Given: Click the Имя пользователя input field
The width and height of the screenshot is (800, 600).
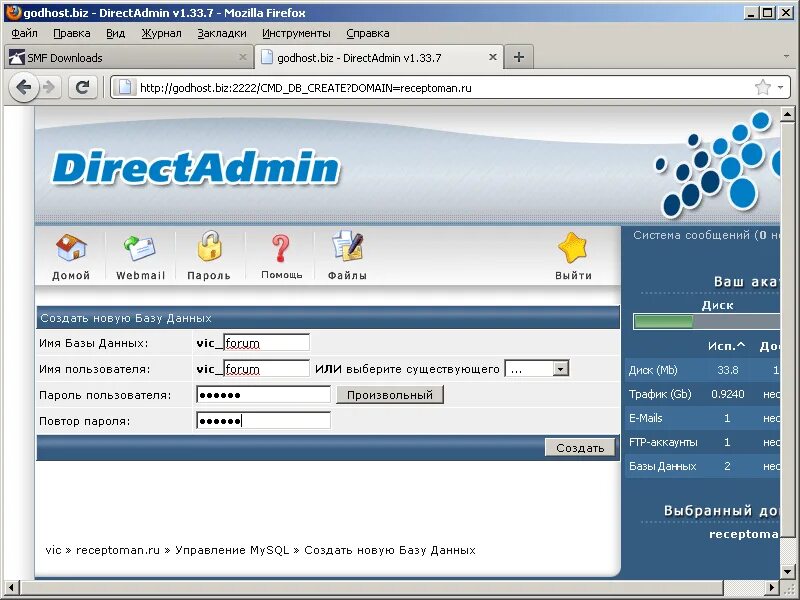Looking at the screenshot, I should [266, 368].
